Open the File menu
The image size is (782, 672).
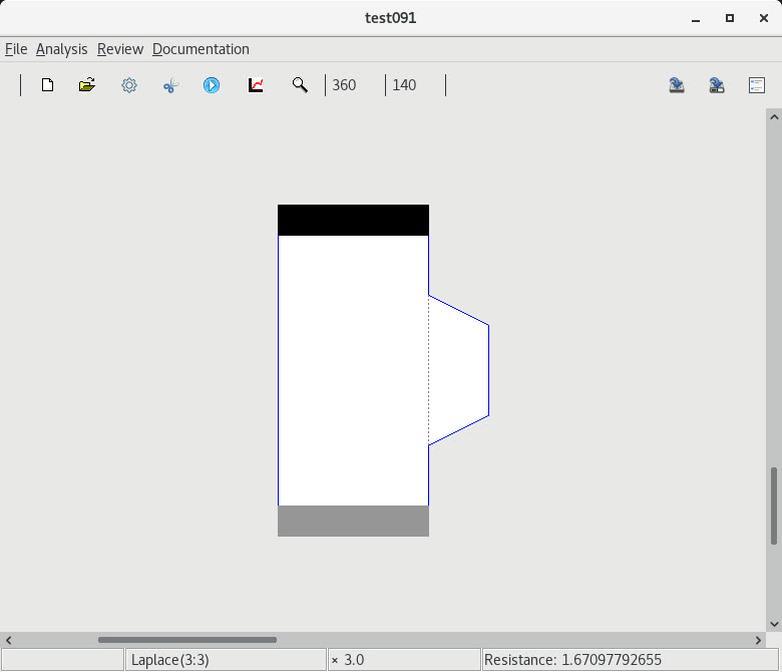[x=16, y=49]
